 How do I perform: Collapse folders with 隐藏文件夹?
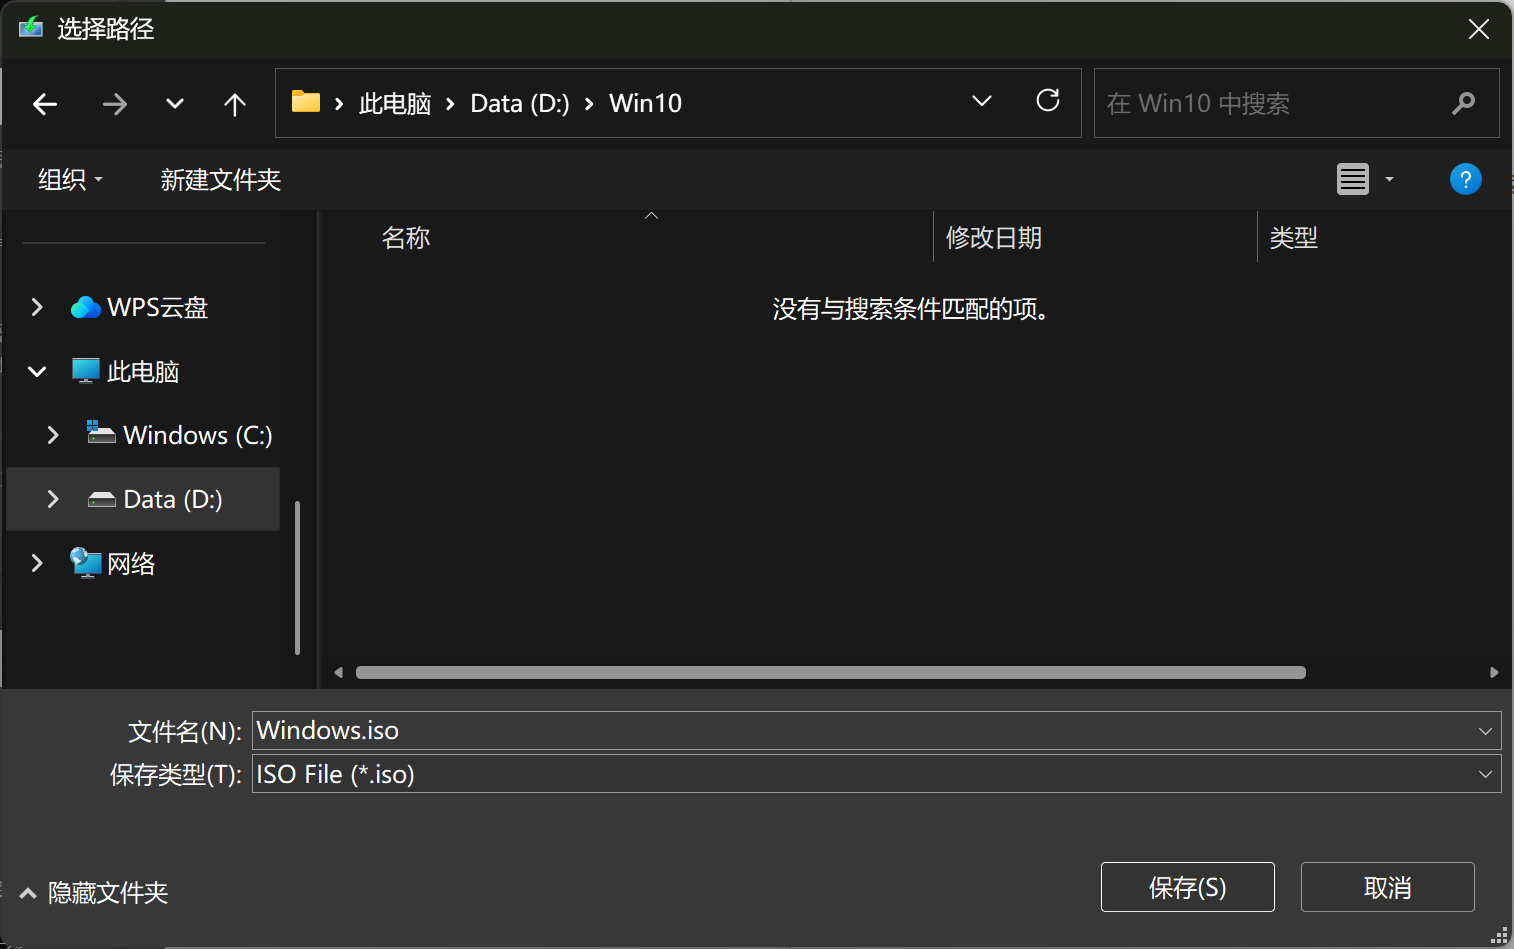94,892
